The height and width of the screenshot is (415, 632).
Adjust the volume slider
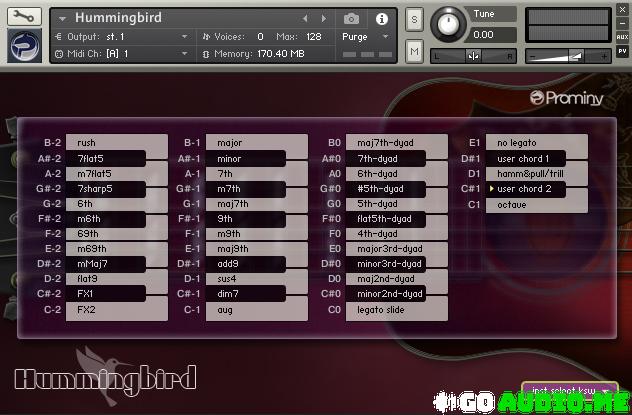[568, 56]
